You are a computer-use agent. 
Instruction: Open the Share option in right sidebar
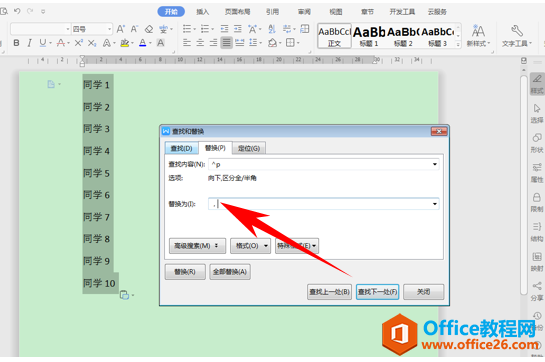tap(537, 291)
